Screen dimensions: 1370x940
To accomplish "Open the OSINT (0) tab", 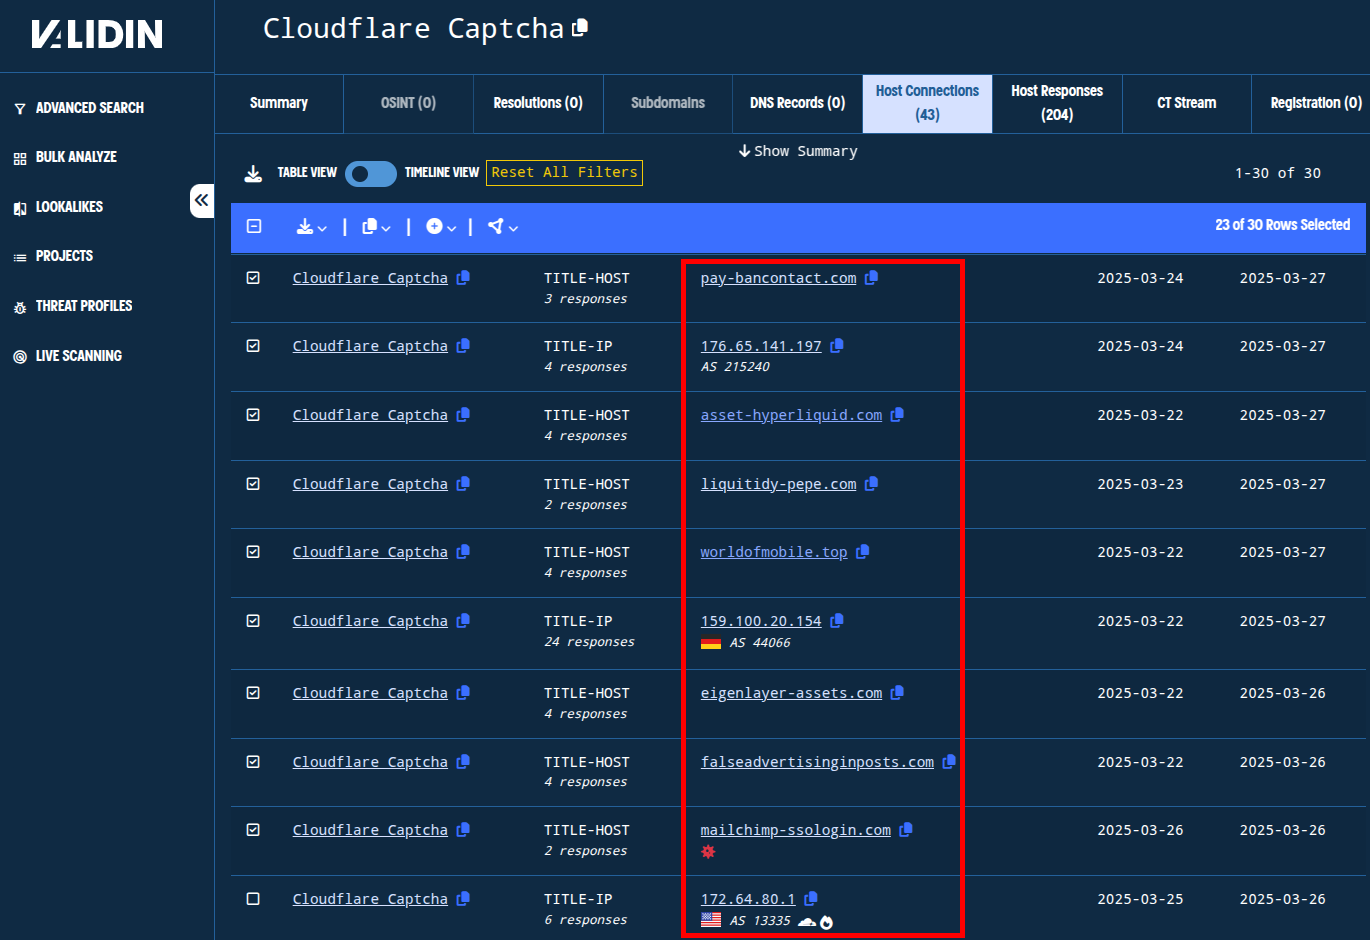I will pyautogui.click(x=408, y=103).
